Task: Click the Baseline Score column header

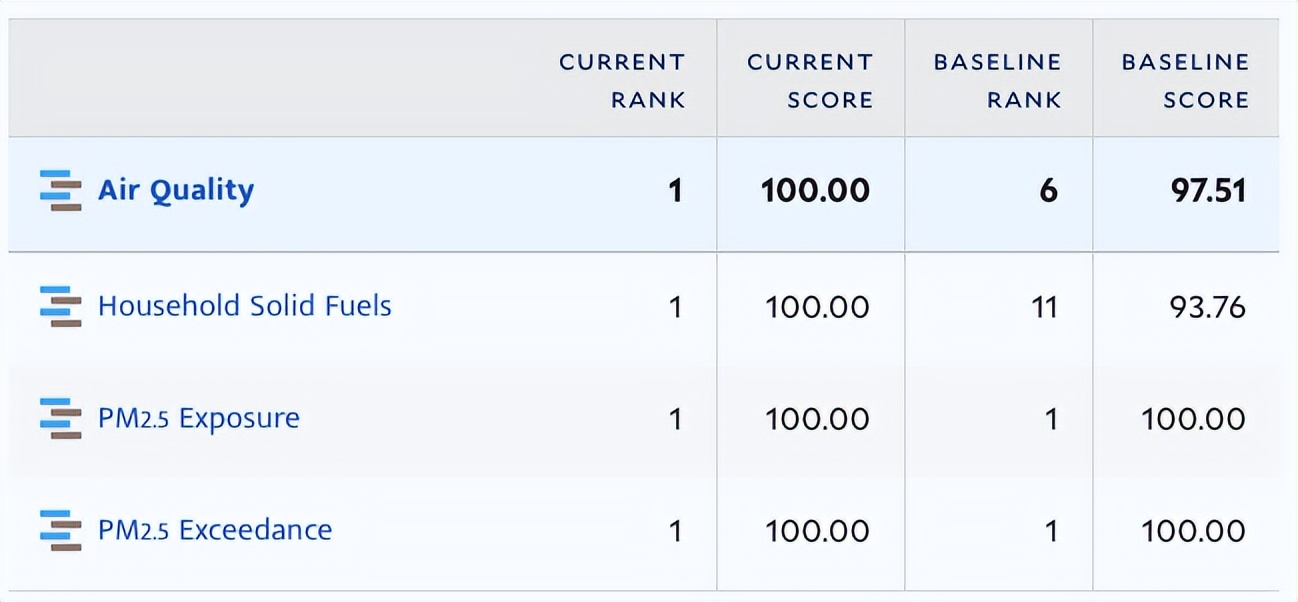Action: pyautogui.click(x=1185, y=81)
